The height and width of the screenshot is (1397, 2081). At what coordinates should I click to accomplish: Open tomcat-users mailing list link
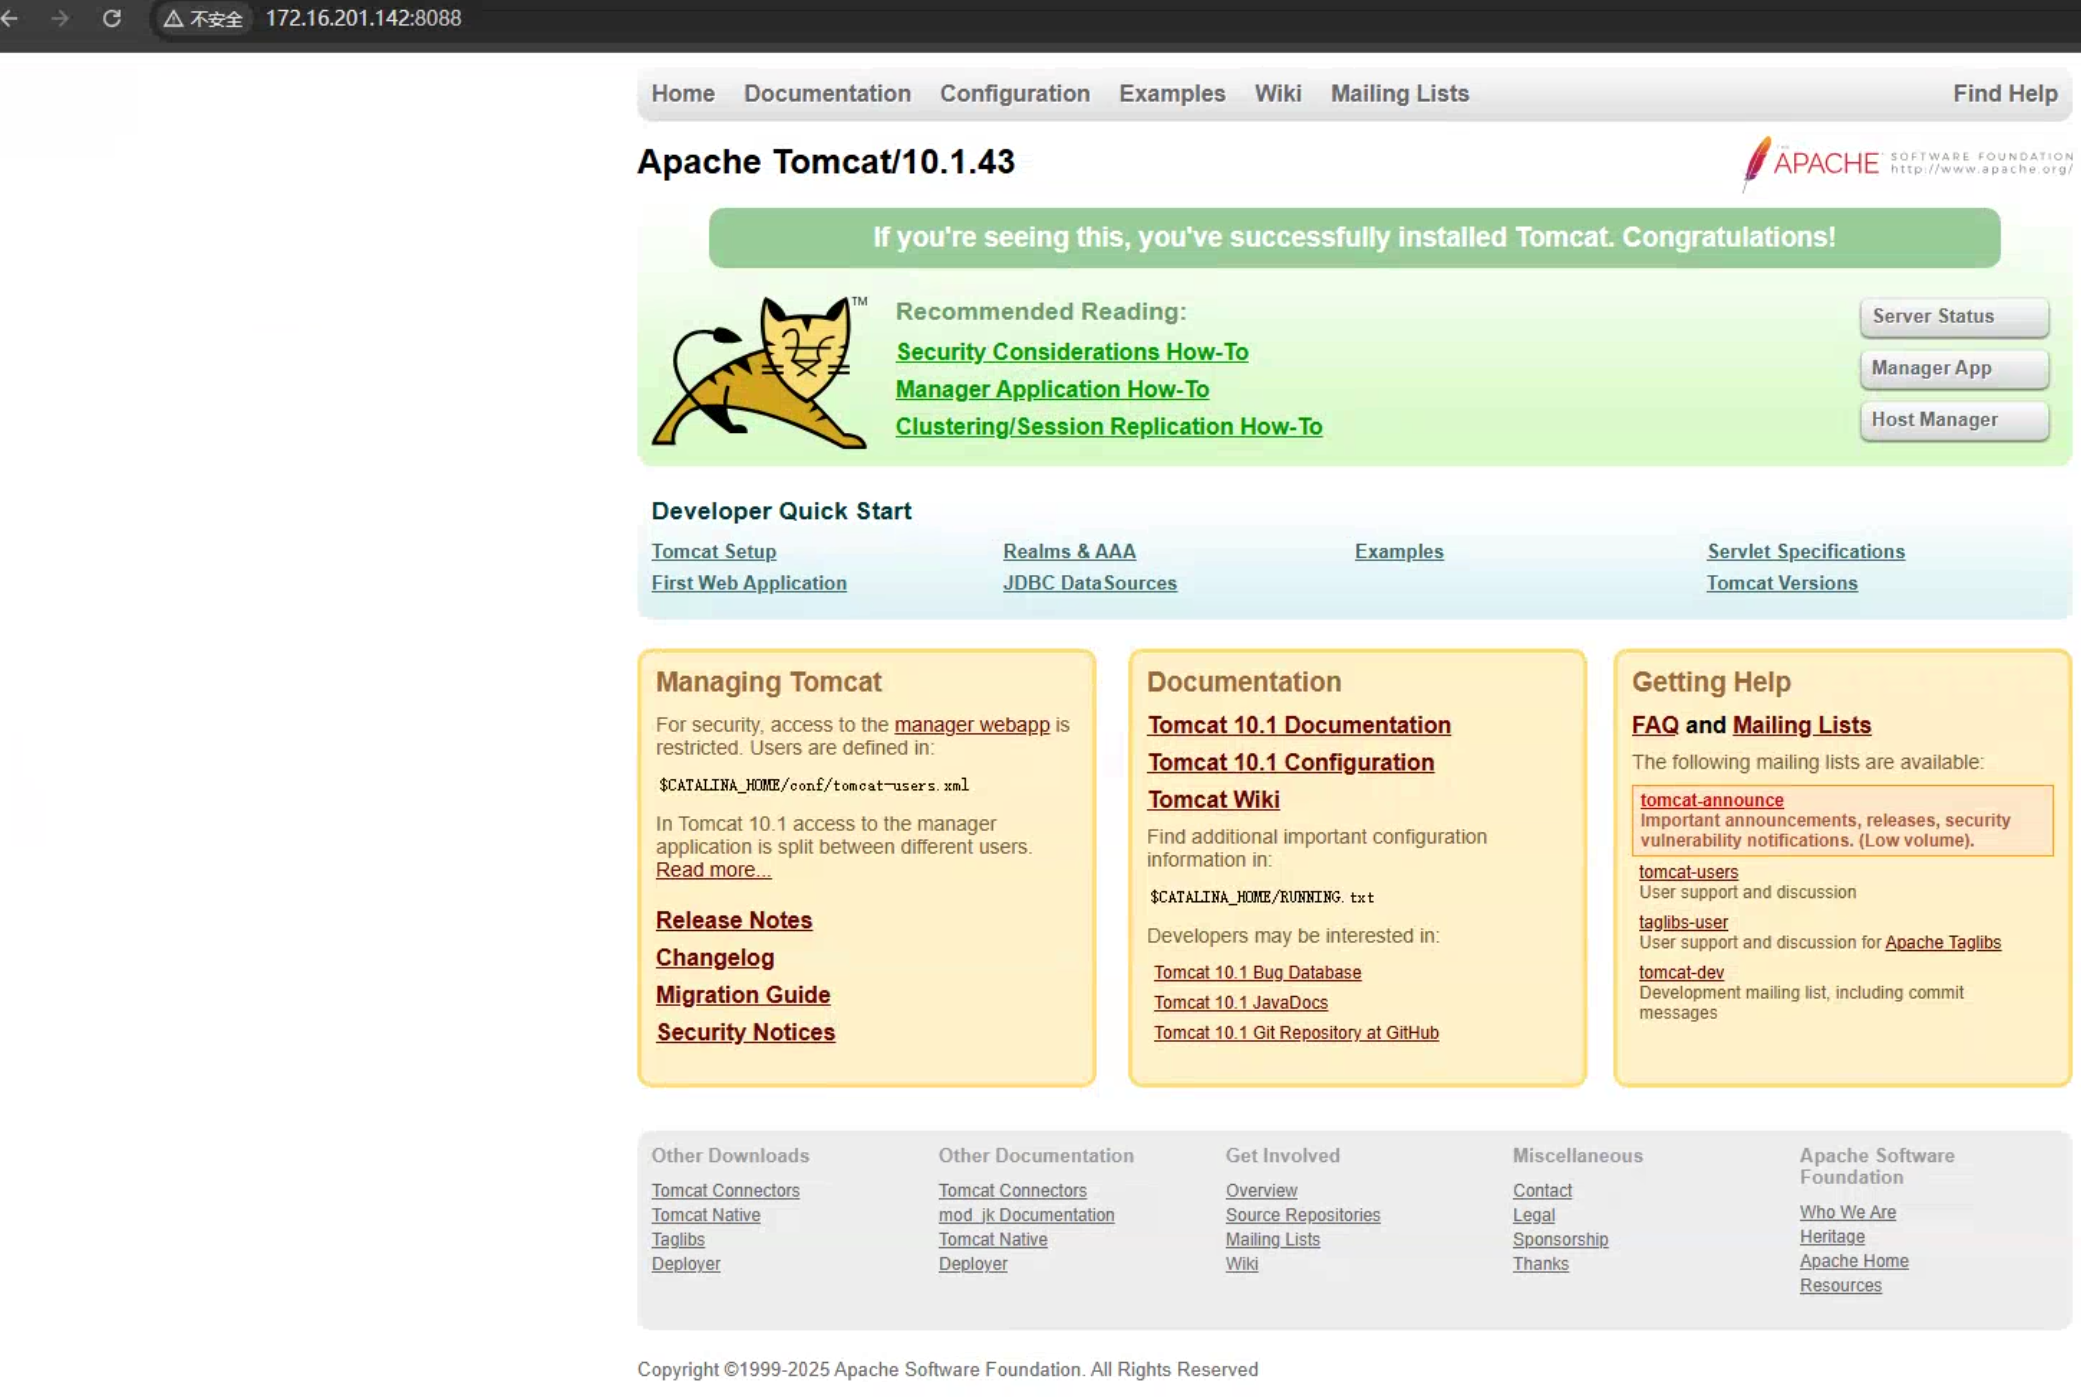pos(1688,872)
